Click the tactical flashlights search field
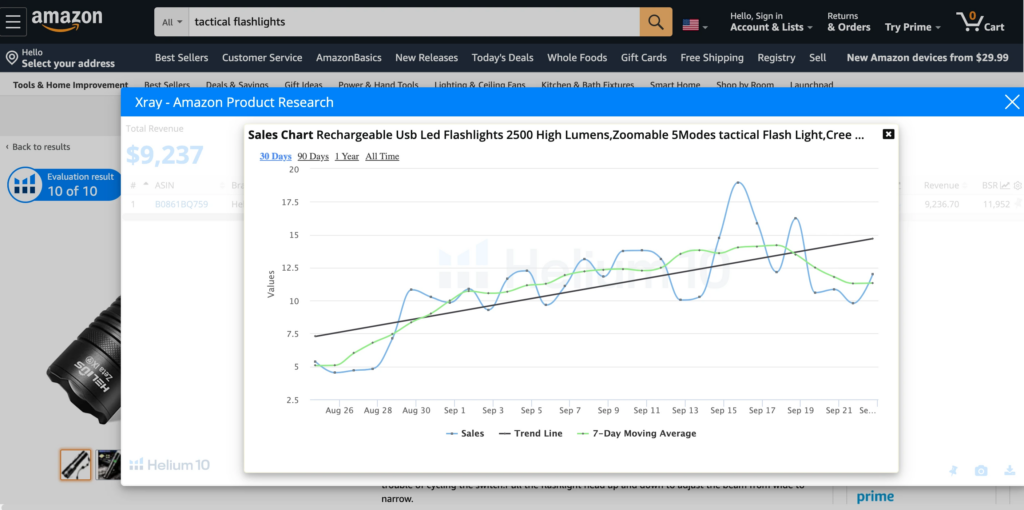 click(x=414, y=22)
